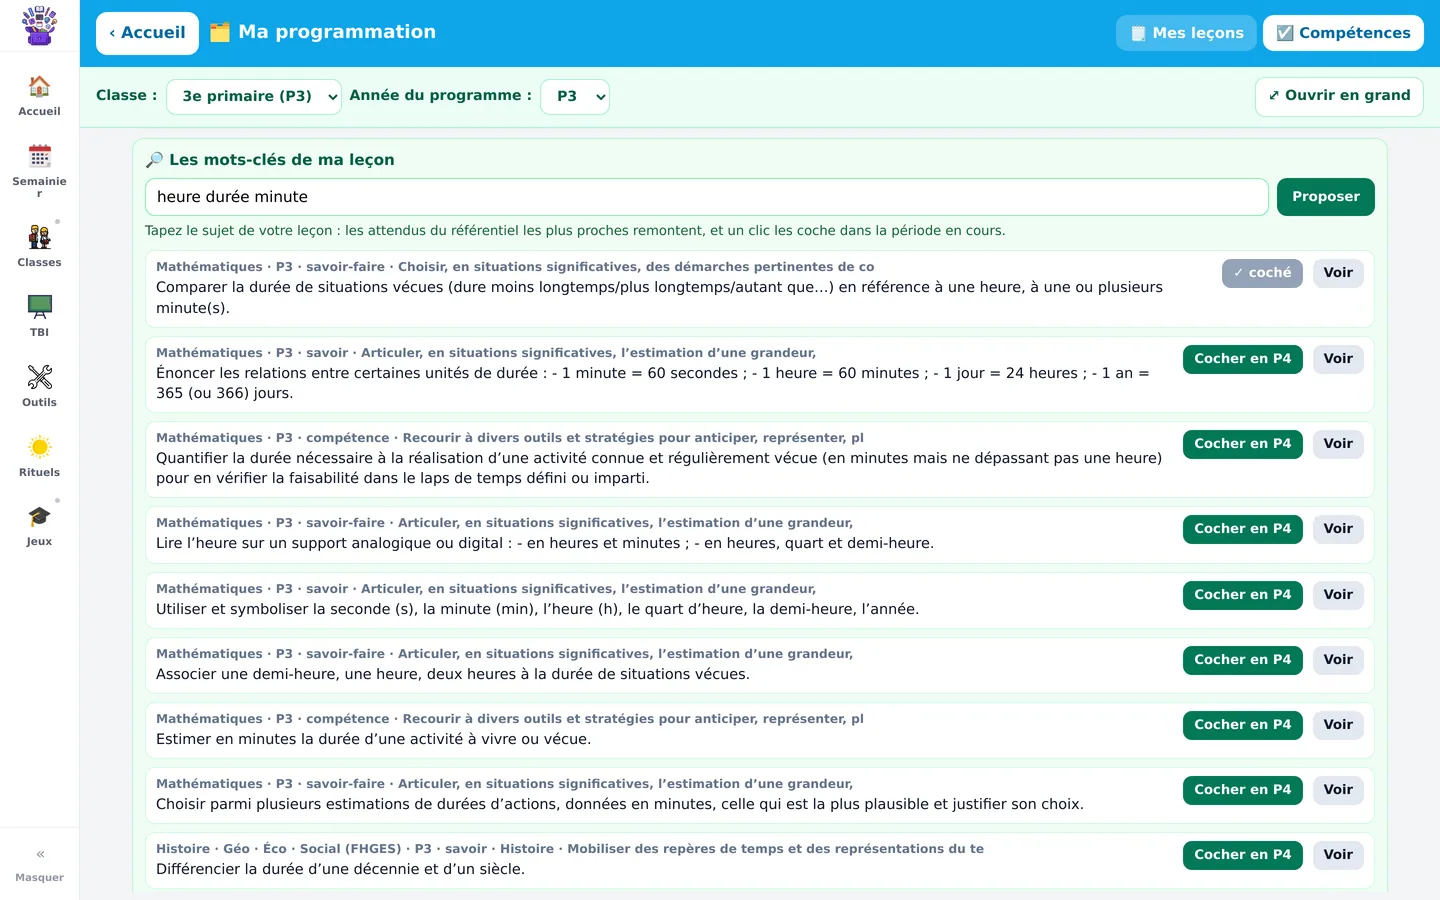
Task: Switch to Compétences tab
Action: [1343, 33]
